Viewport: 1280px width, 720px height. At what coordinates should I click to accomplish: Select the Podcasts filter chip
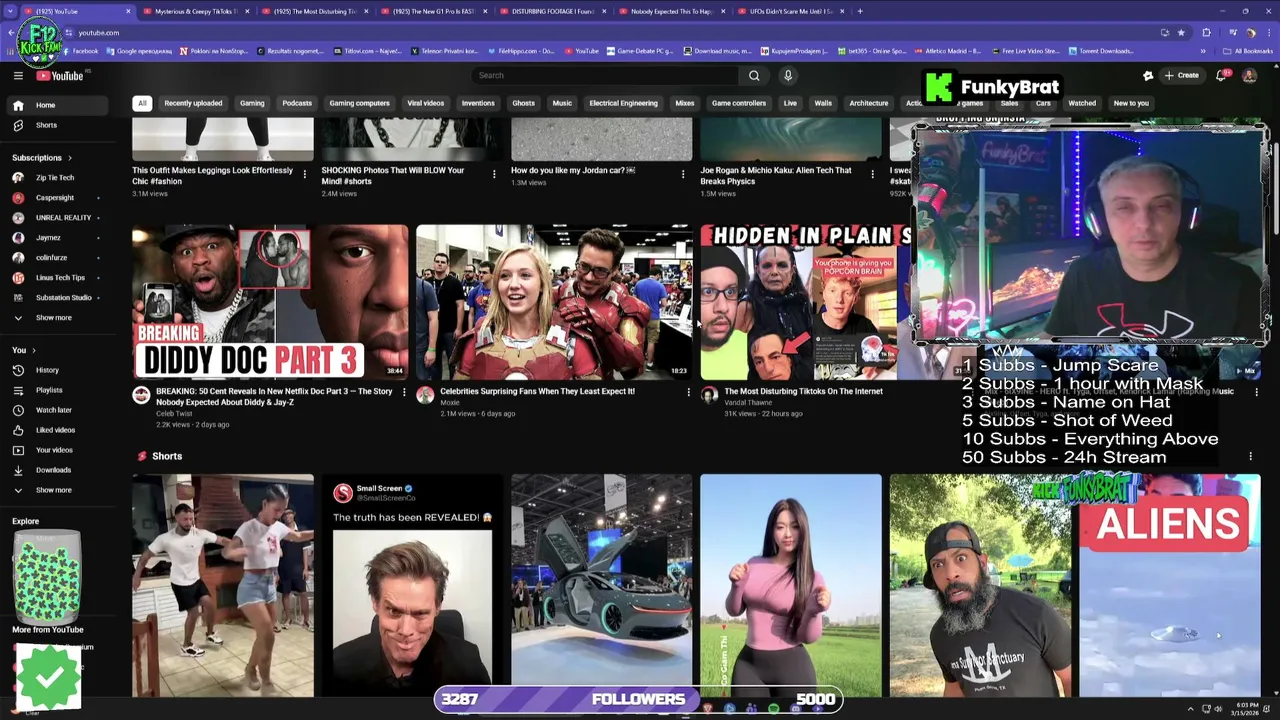(297, 103)
